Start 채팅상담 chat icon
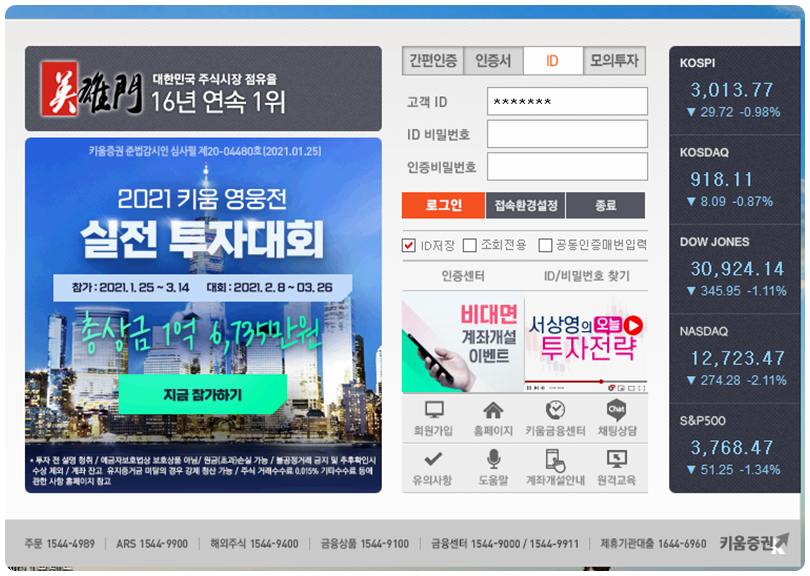The image size is (810, 576). pyautogui.click(x=617, y=410)
